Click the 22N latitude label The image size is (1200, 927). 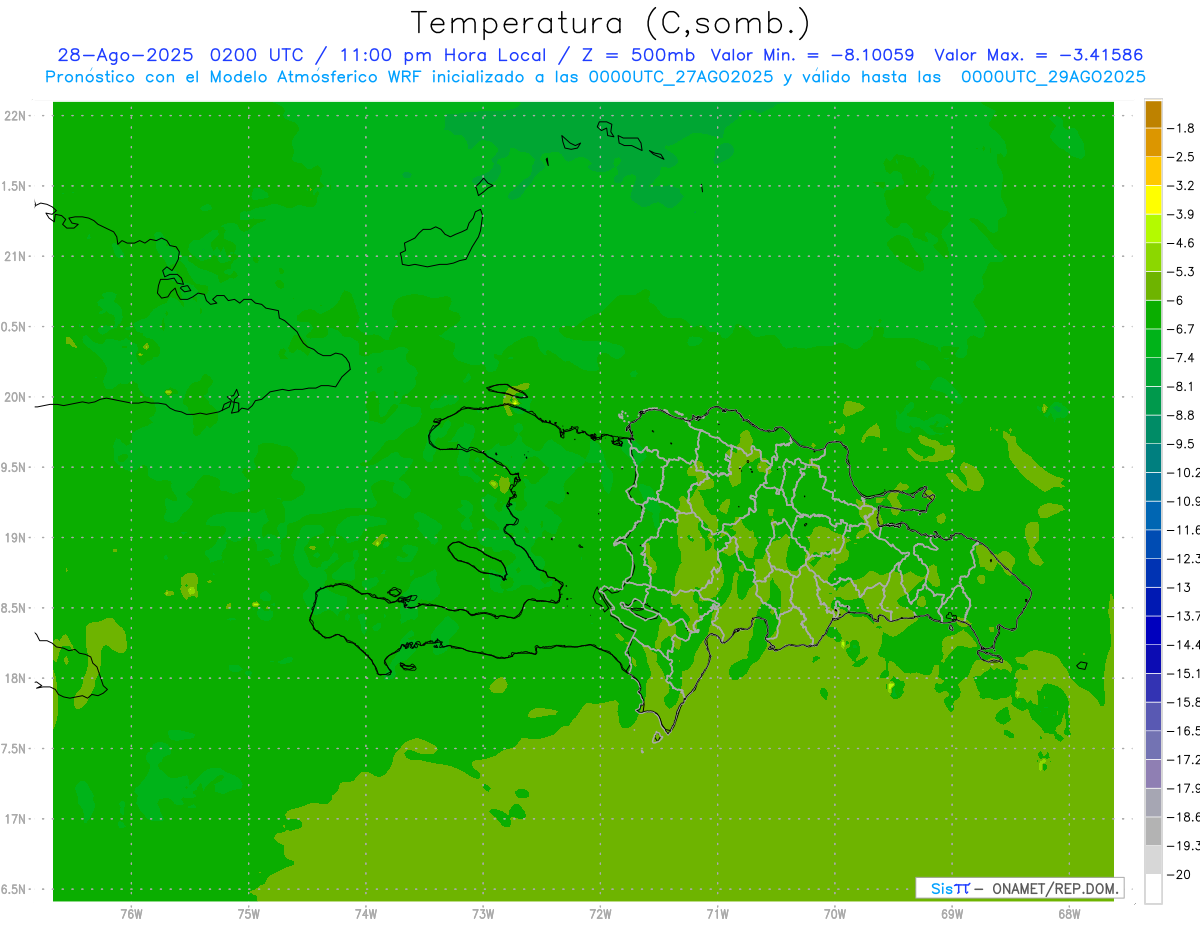pyautogui.click(x=16, y=116)
